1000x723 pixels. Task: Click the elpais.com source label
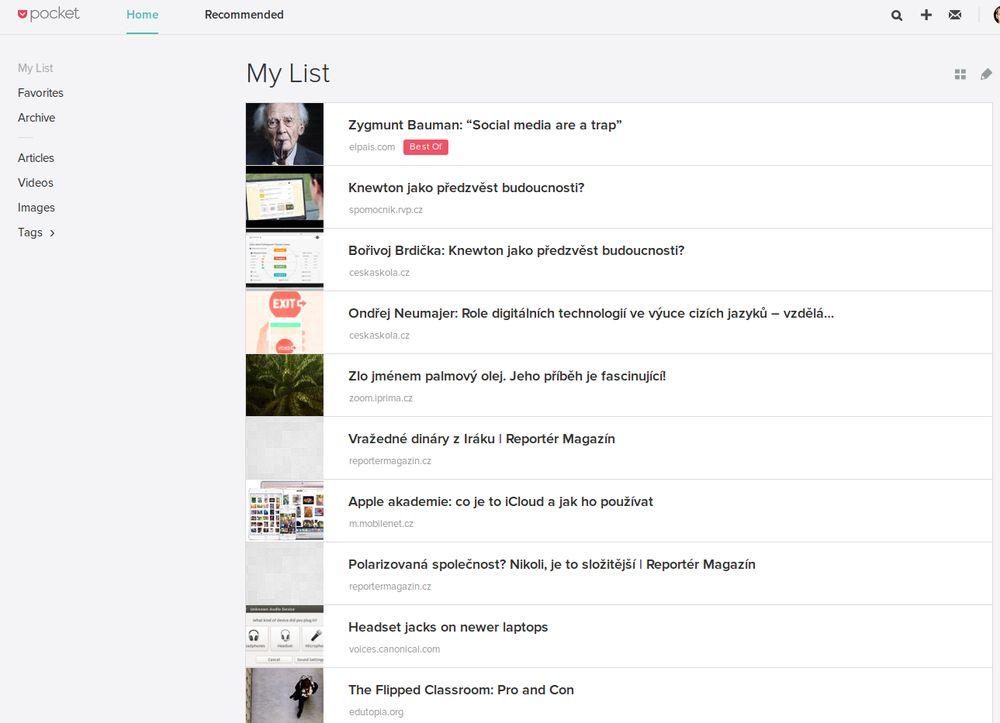(x=372, y=147)
